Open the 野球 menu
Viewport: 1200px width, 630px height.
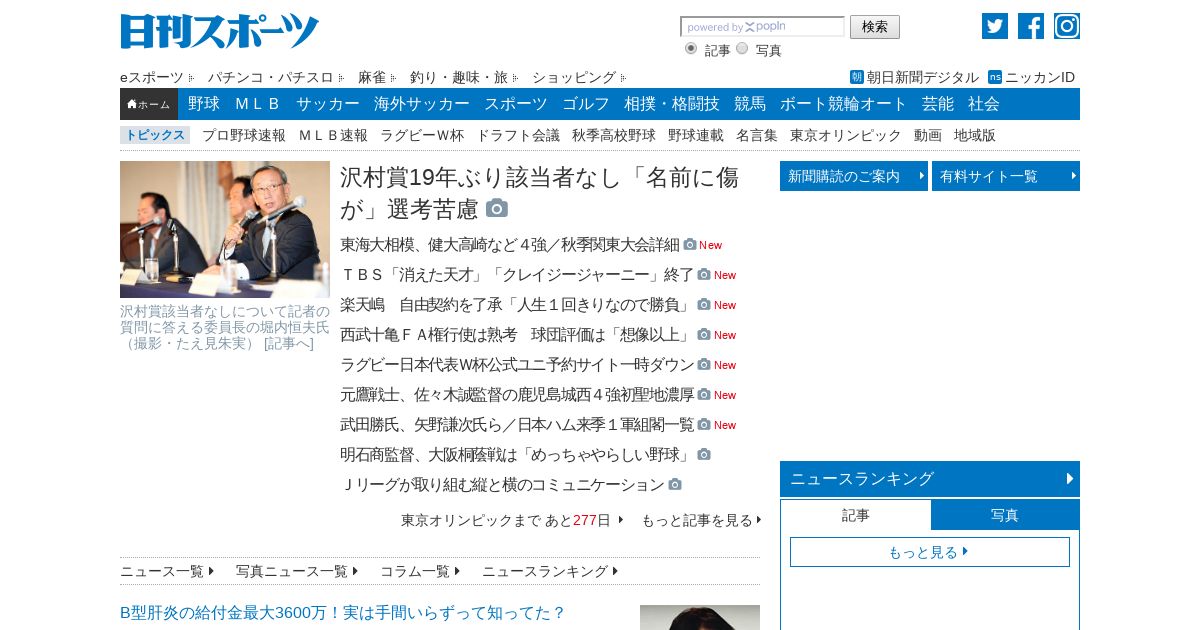coord(204,104)
